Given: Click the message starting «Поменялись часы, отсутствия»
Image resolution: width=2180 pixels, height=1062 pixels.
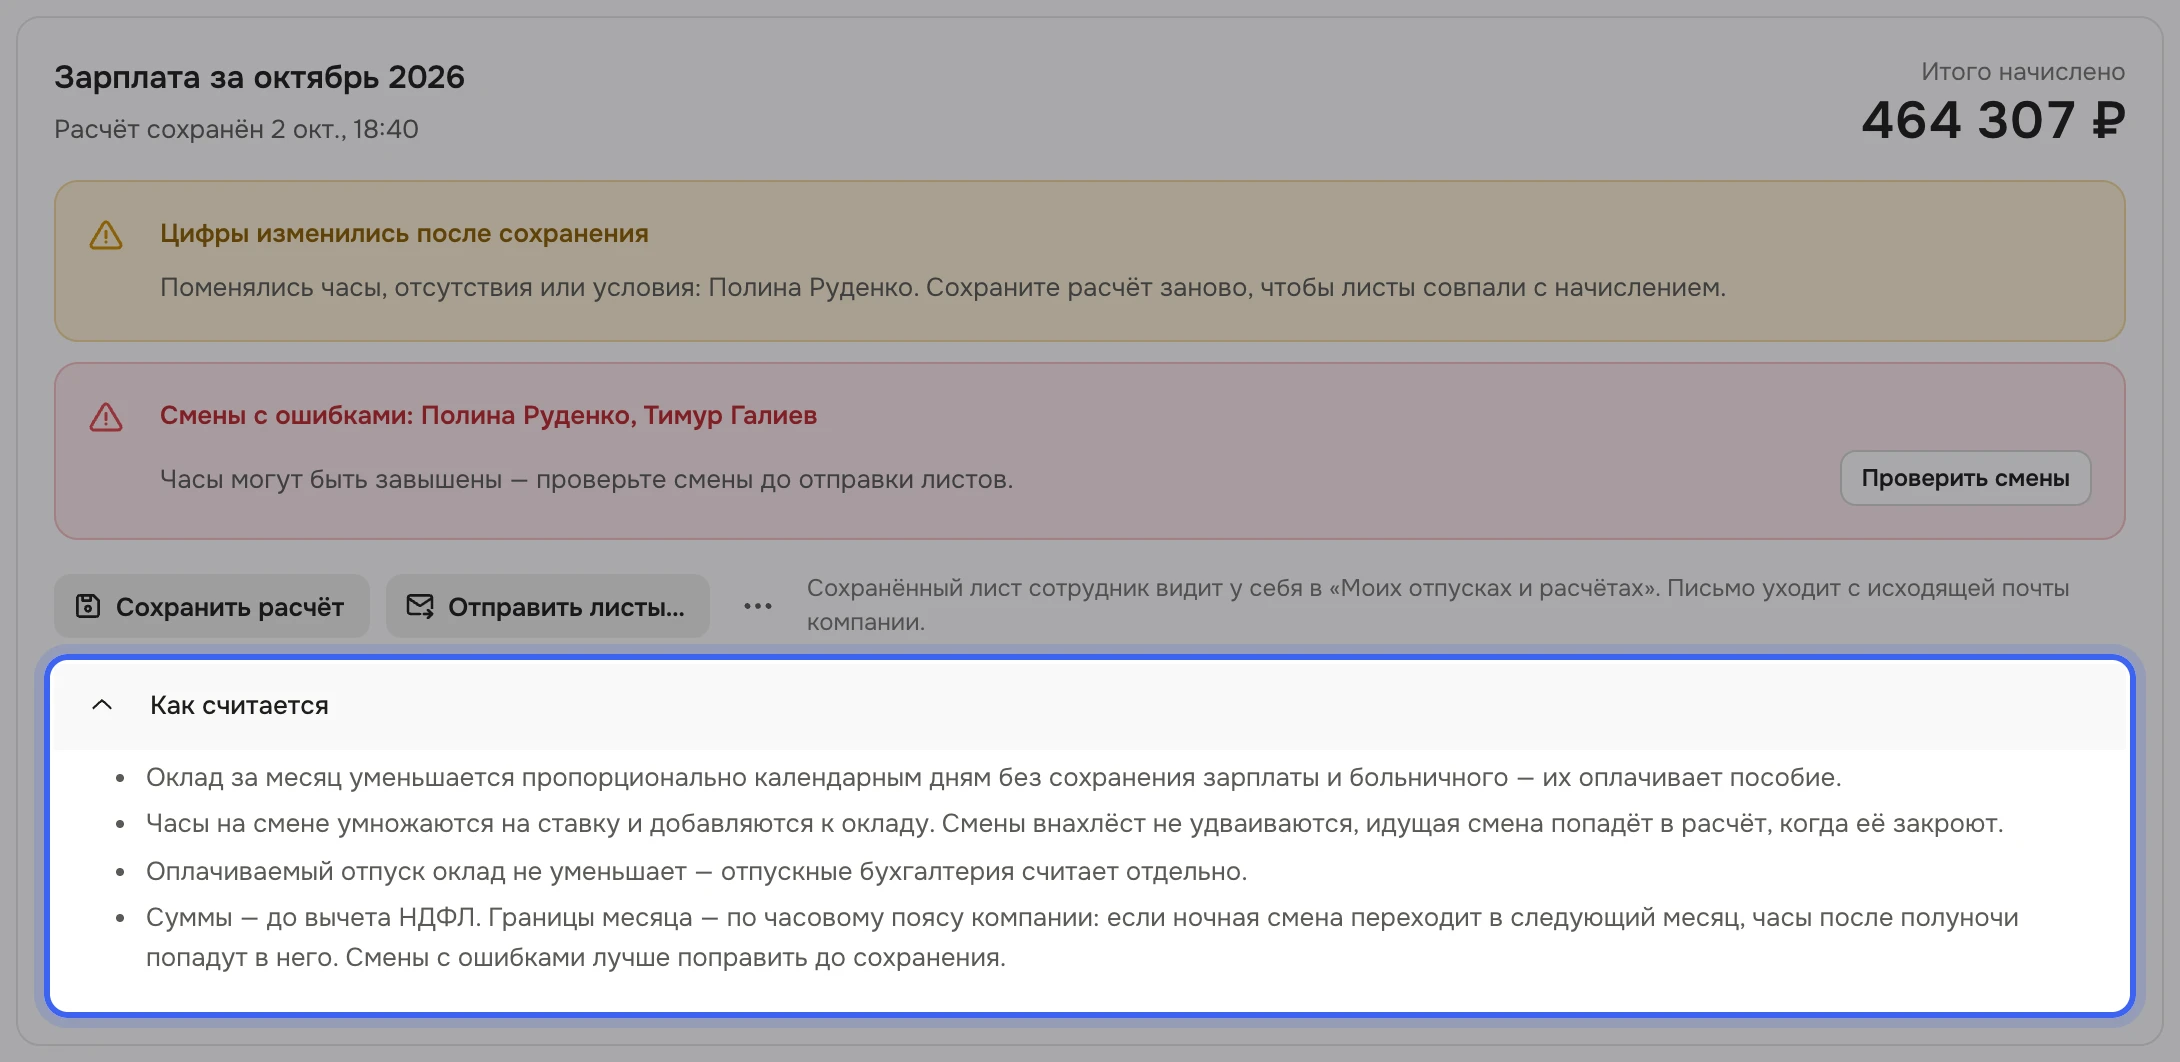Looking at the screenshot, I should (x=943, y=287).
